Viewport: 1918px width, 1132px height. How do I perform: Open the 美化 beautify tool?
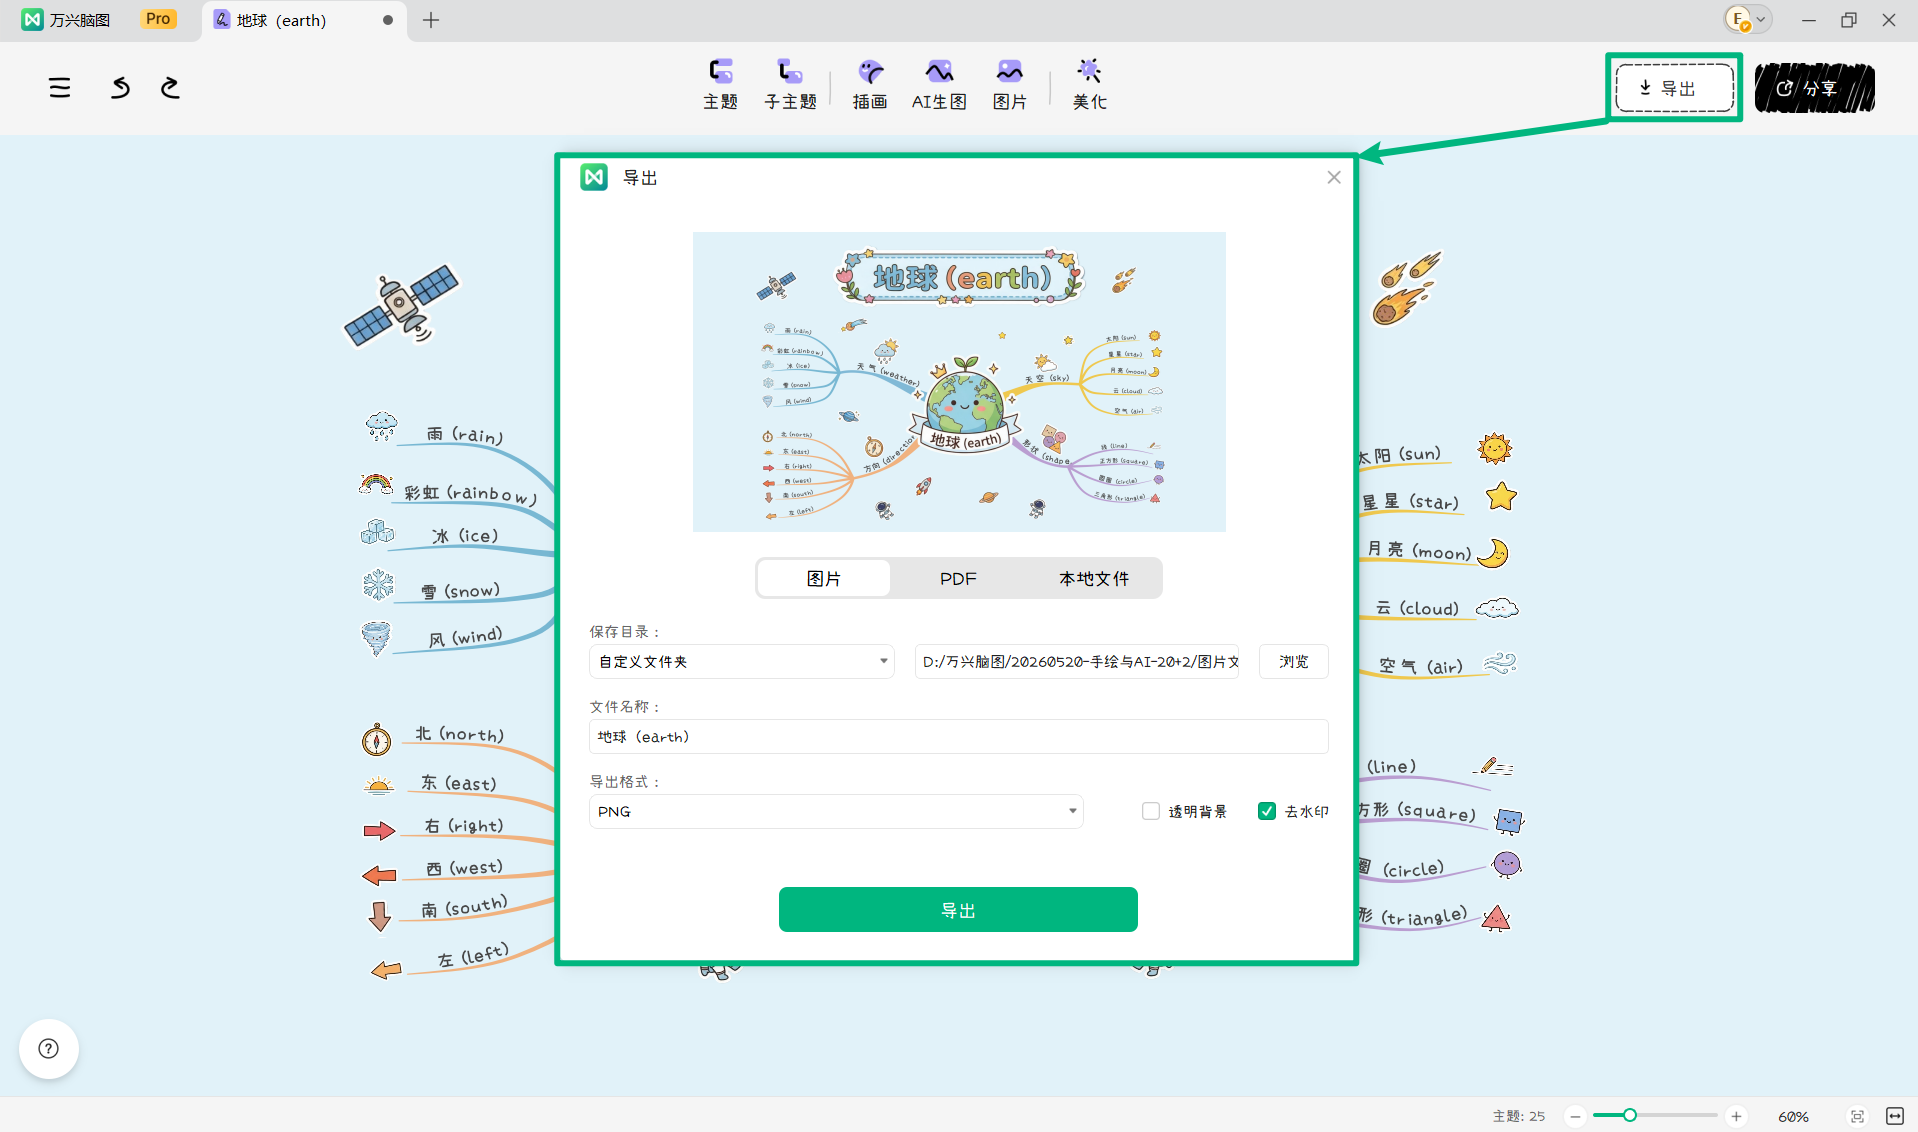1089,84
